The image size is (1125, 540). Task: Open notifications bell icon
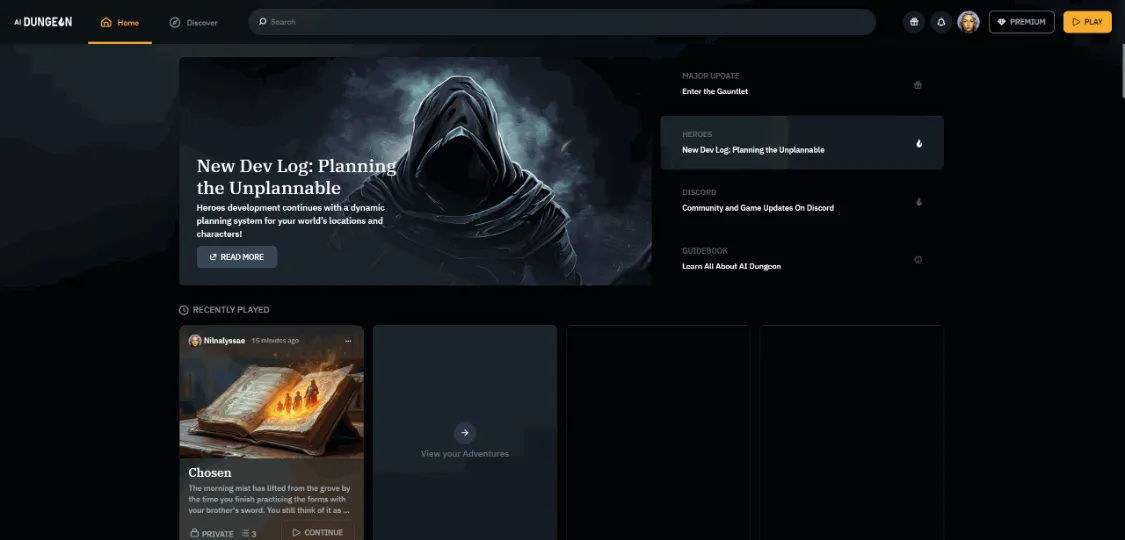pyautogui.click(x=941, y=22)
